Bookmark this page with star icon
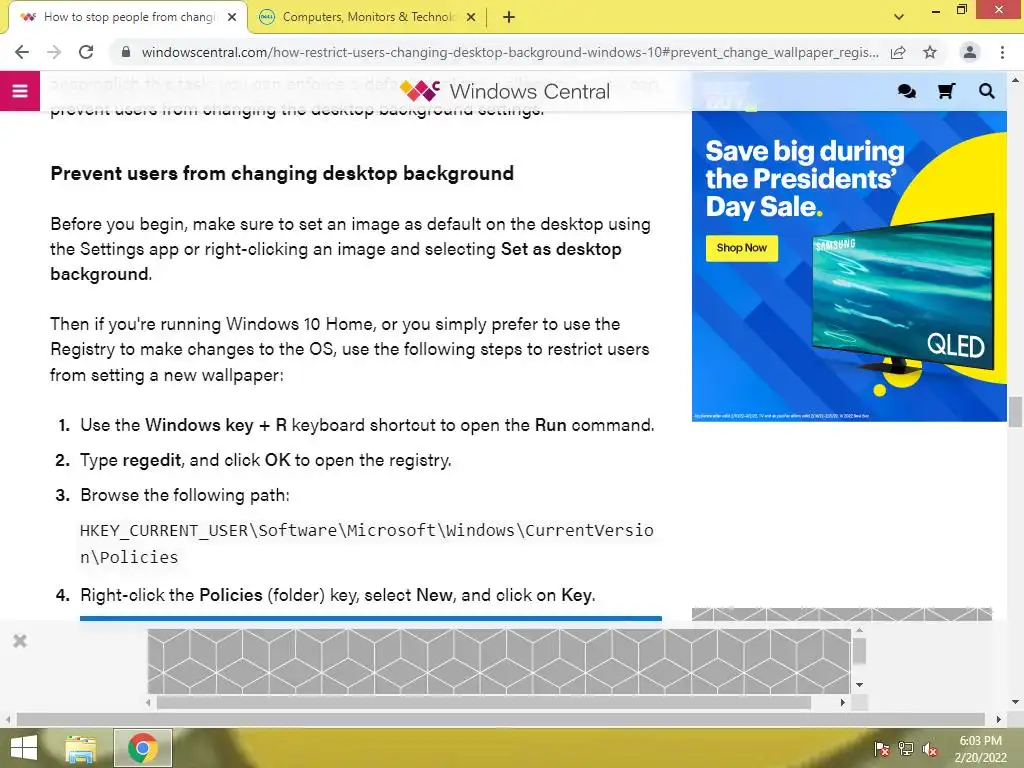1024x768 pixels. 930,52
